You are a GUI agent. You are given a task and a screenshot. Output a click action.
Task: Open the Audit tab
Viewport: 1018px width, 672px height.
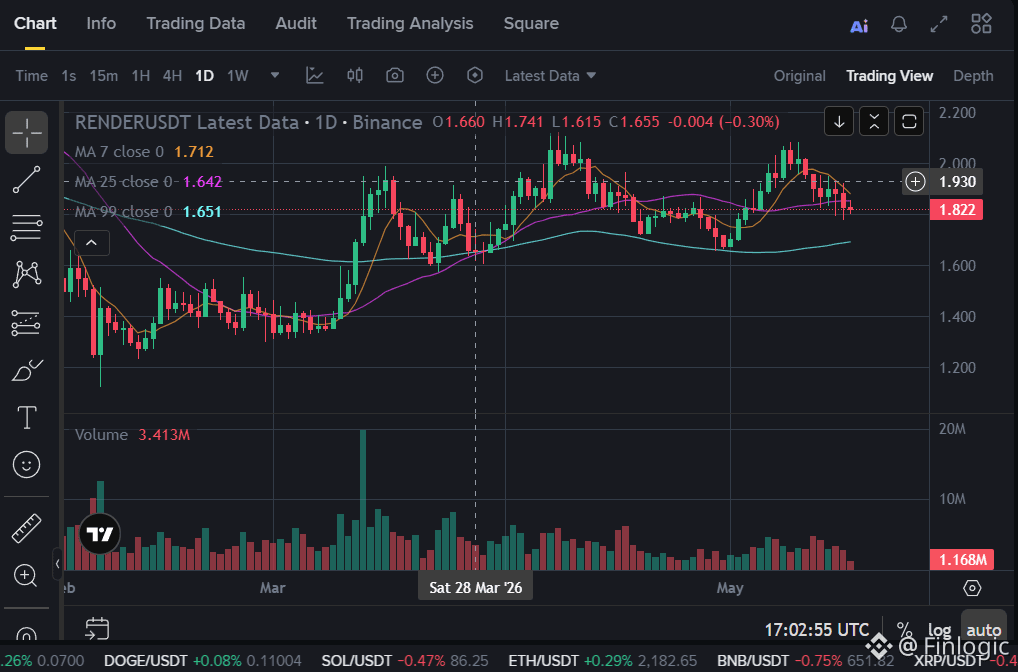coord(296,23)
